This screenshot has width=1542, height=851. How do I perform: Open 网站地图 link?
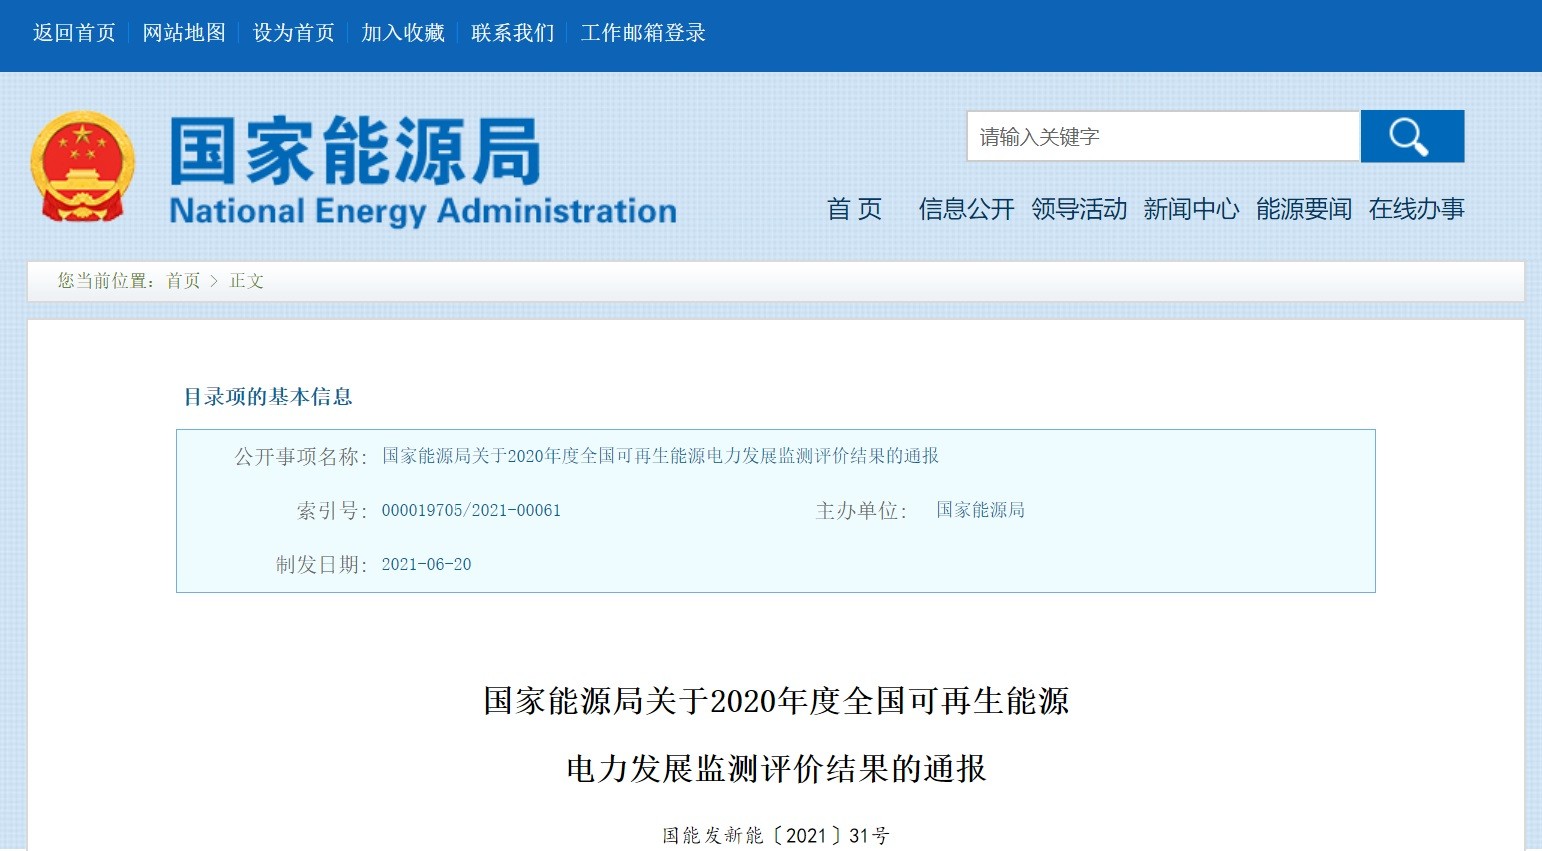coord(184,33)
